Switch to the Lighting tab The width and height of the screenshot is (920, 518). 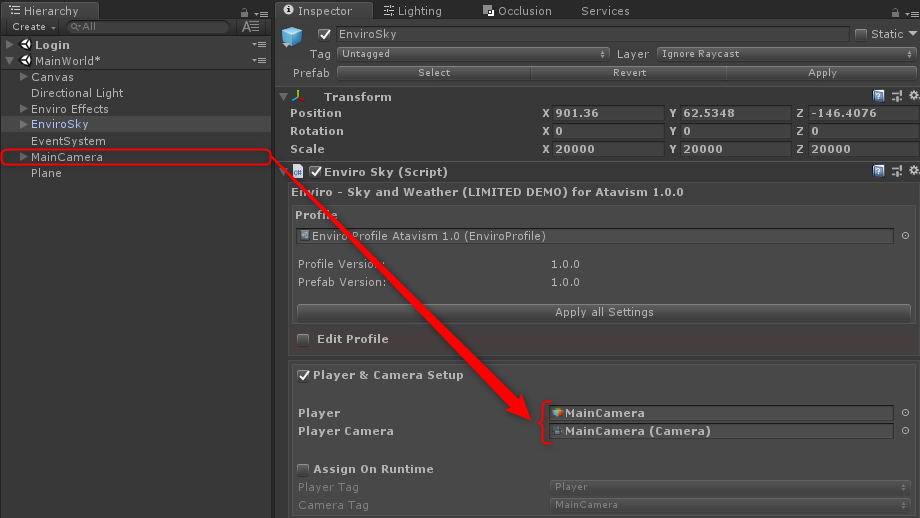pyautogui.click(x=418, y=11)
